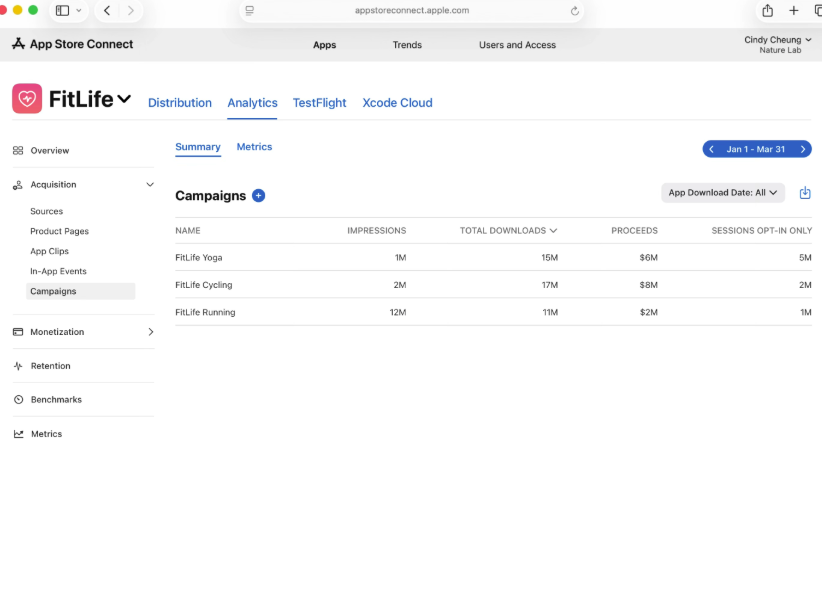Click the Proceeds column header
The image size is (822, 616).
coord(634,231)
